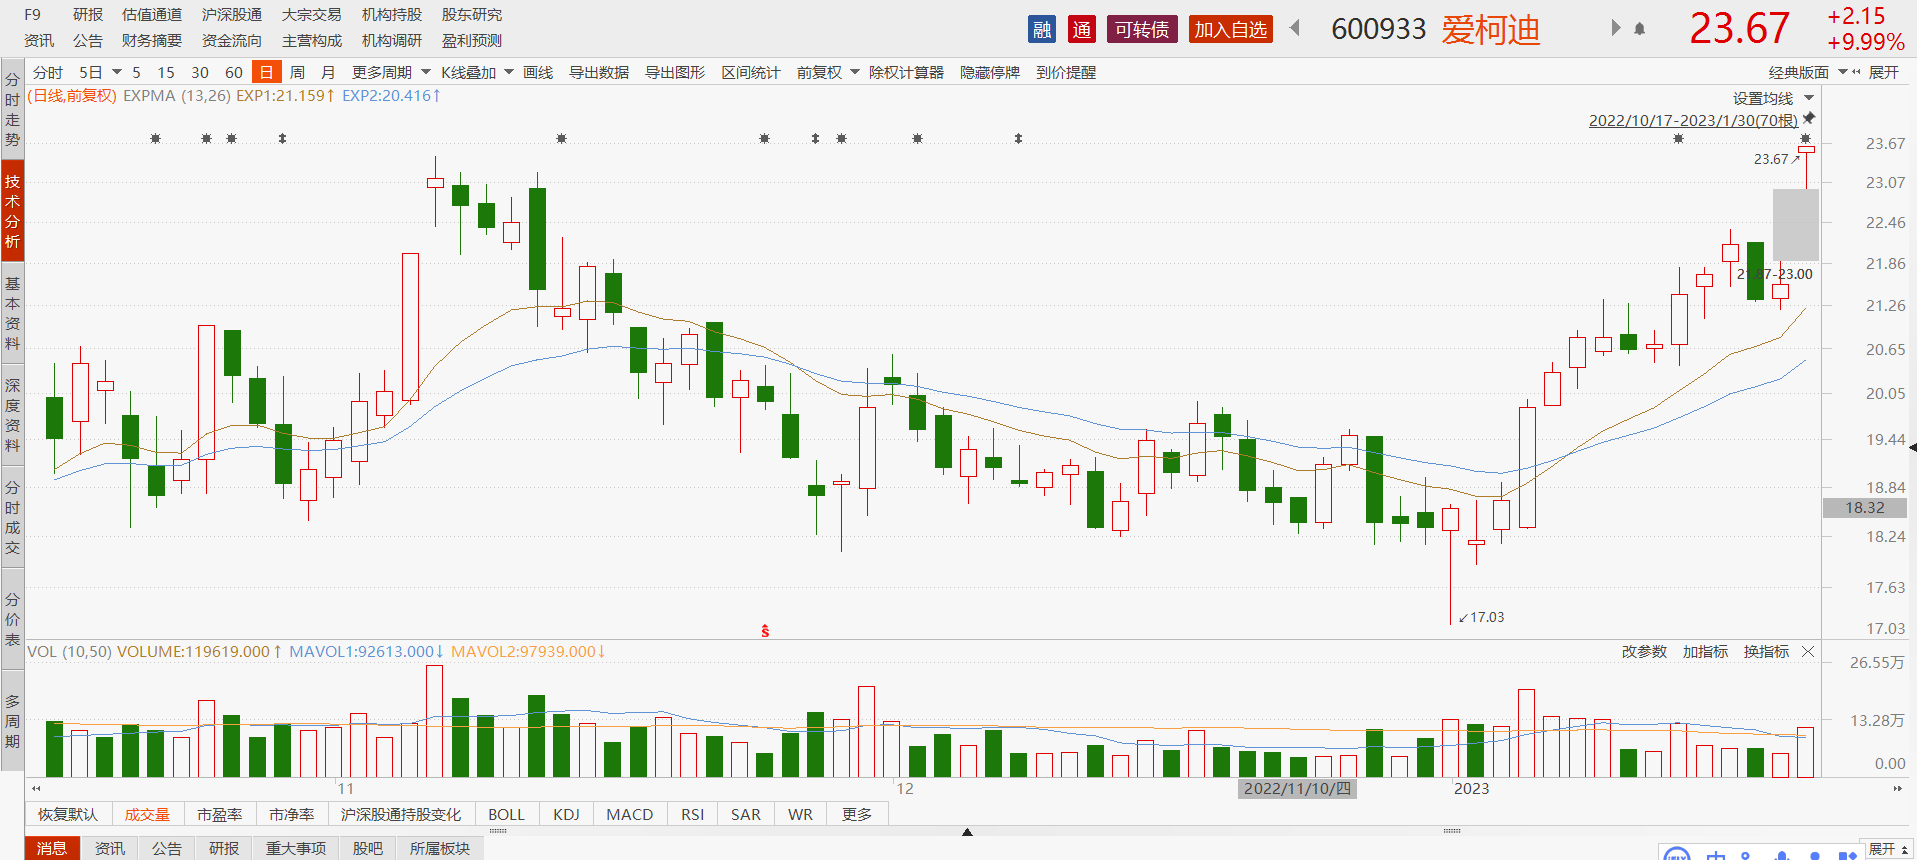
Task: Switch to the MACD indicator tab
Action: [x=630, y=814]
